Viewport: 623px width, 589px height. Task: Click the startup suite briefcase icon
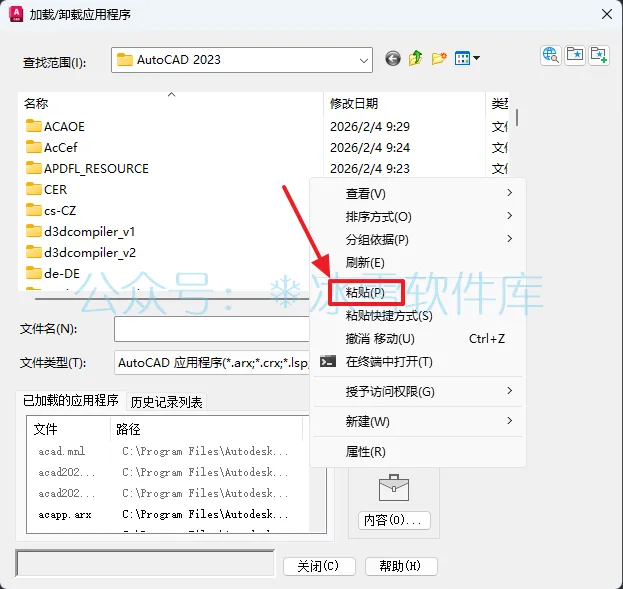[x=394, y=488]
